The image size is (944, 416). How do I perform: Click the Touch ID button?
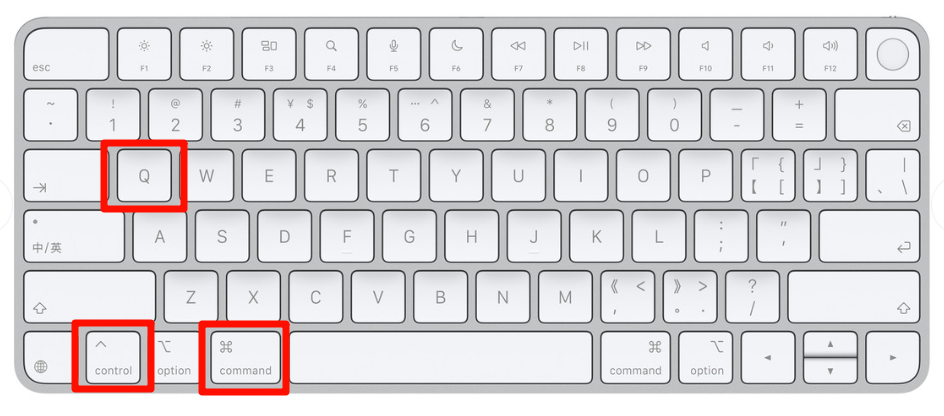click(x=893, y=54)
